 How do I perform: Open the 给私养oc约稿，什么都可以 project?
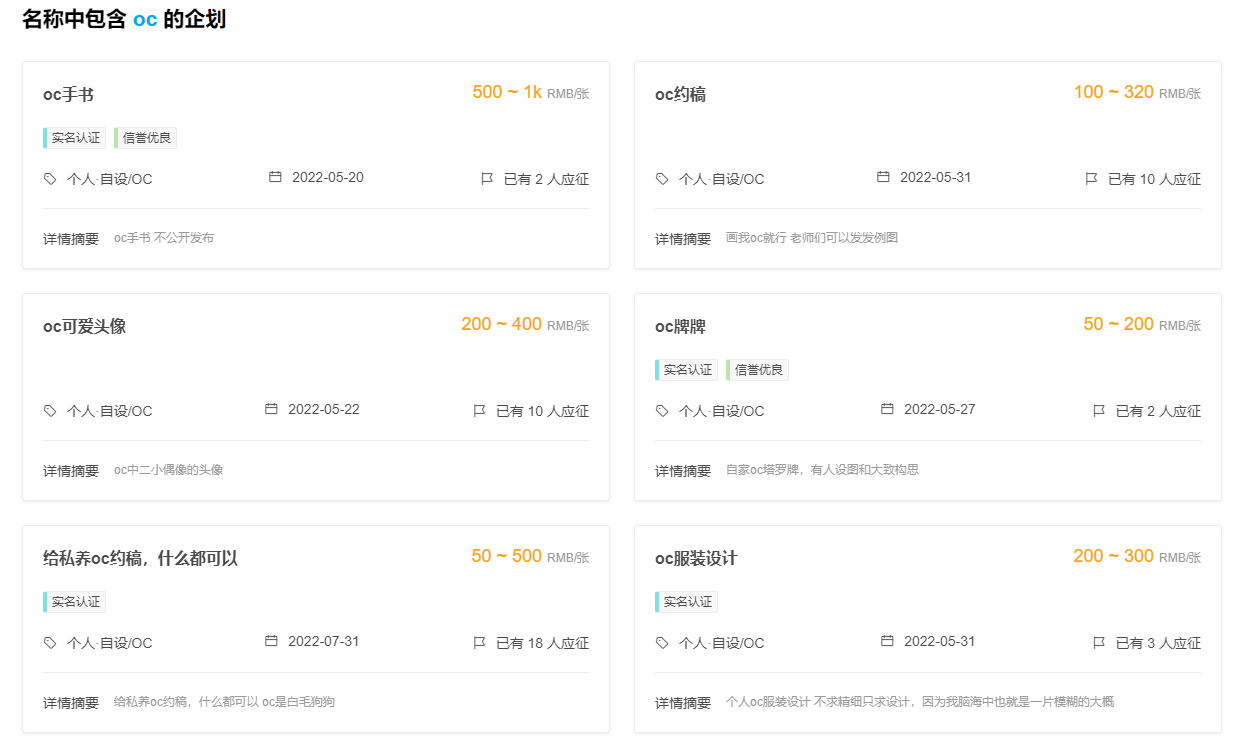140,559
